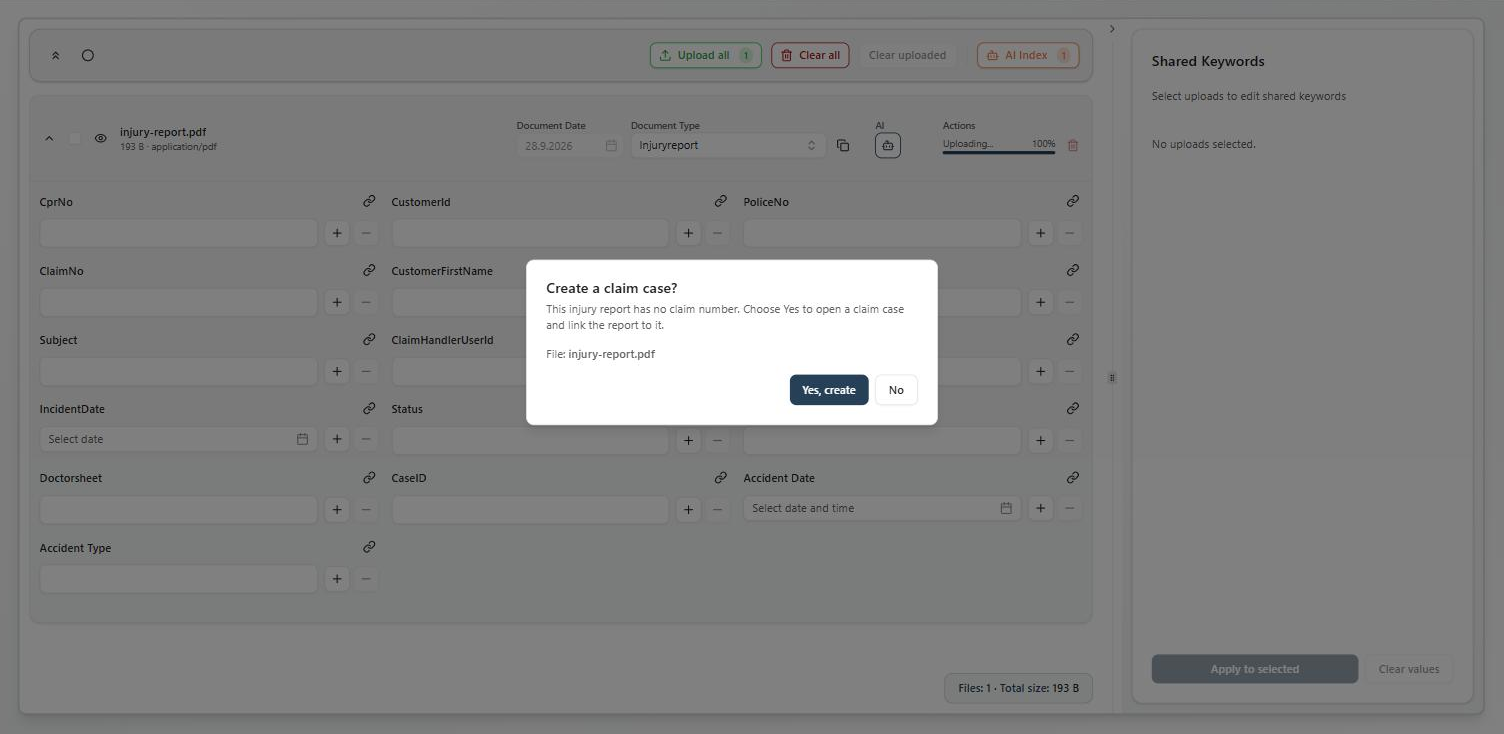Focus the CprNo input field
The image size is (1504, 734).
pos(179,233)
